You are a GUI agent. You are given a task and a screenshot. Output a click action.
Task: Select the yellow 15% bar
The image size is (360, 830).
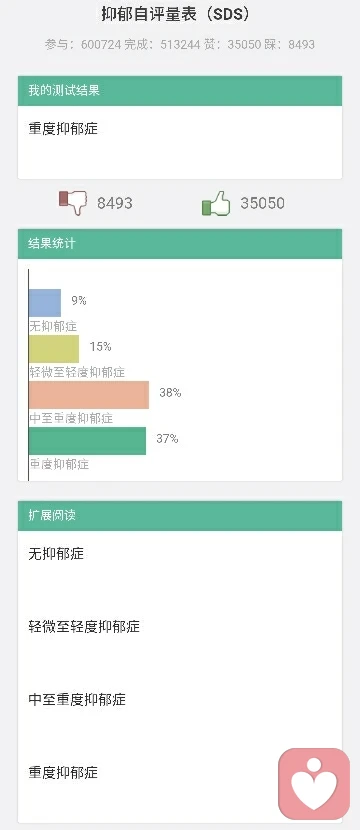click(x=54, y=349)
